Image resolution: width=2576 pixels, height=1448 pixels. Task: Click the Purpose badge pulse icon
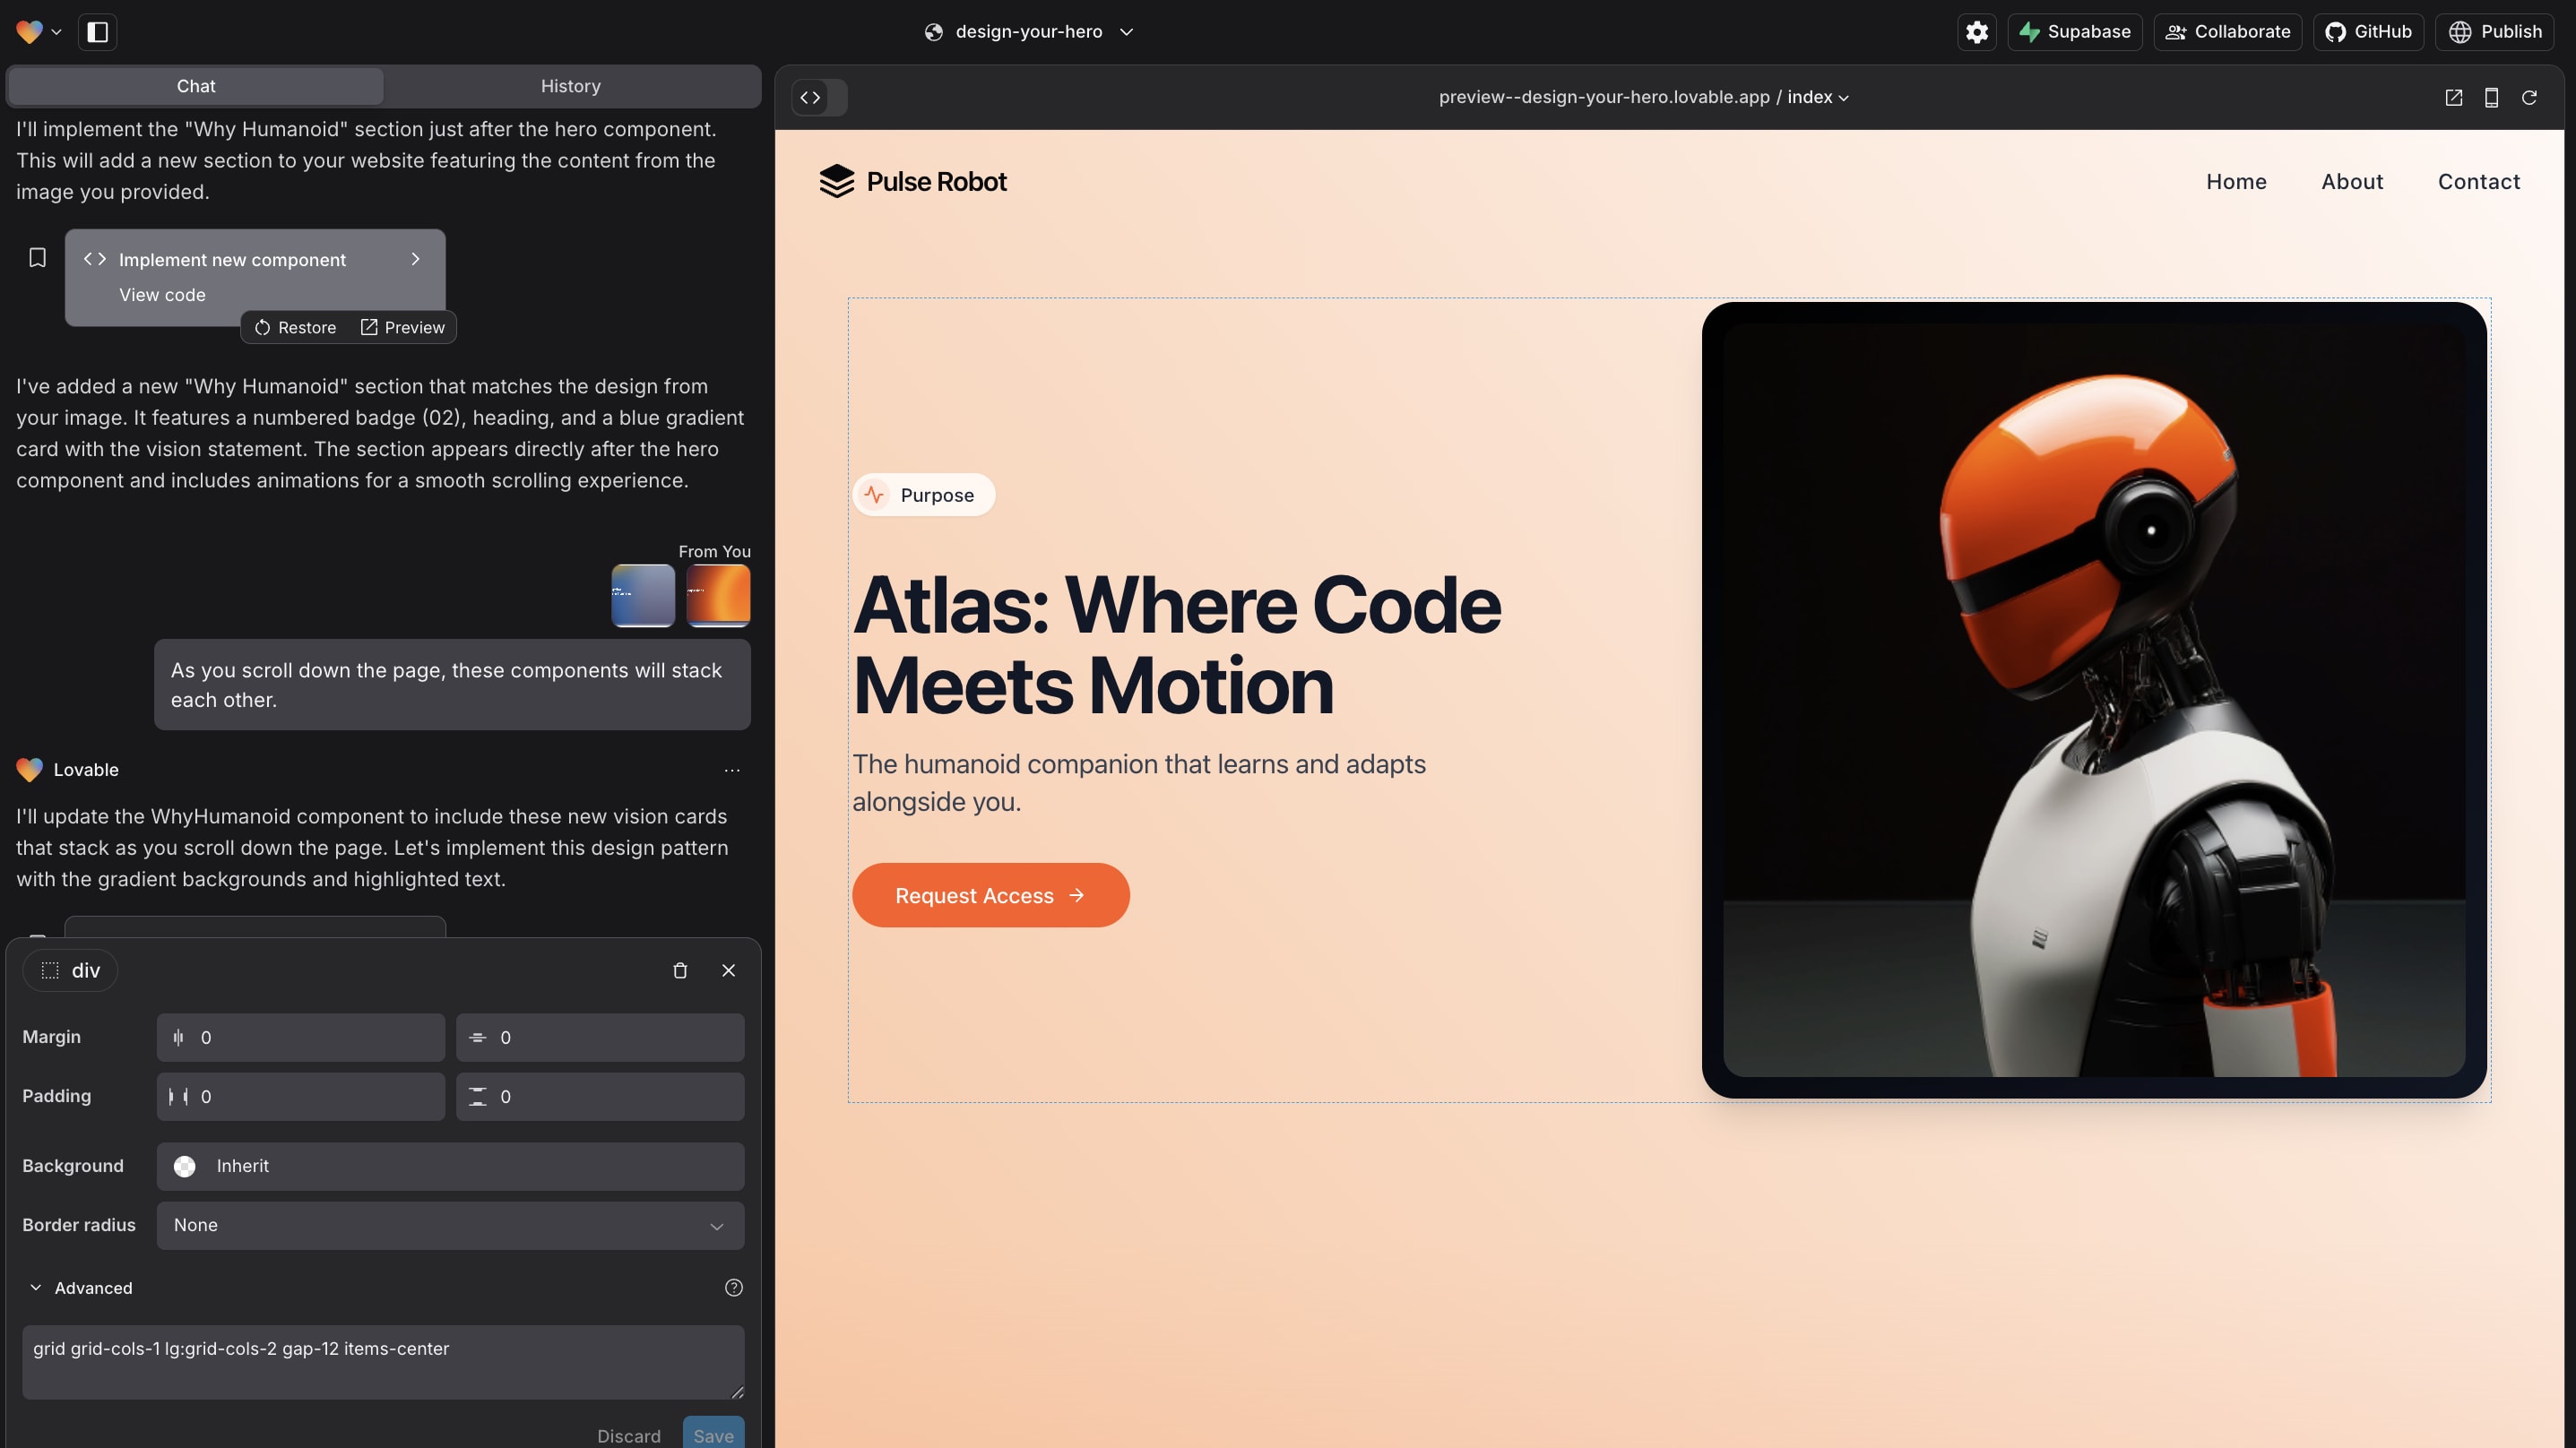click(874, 495)
